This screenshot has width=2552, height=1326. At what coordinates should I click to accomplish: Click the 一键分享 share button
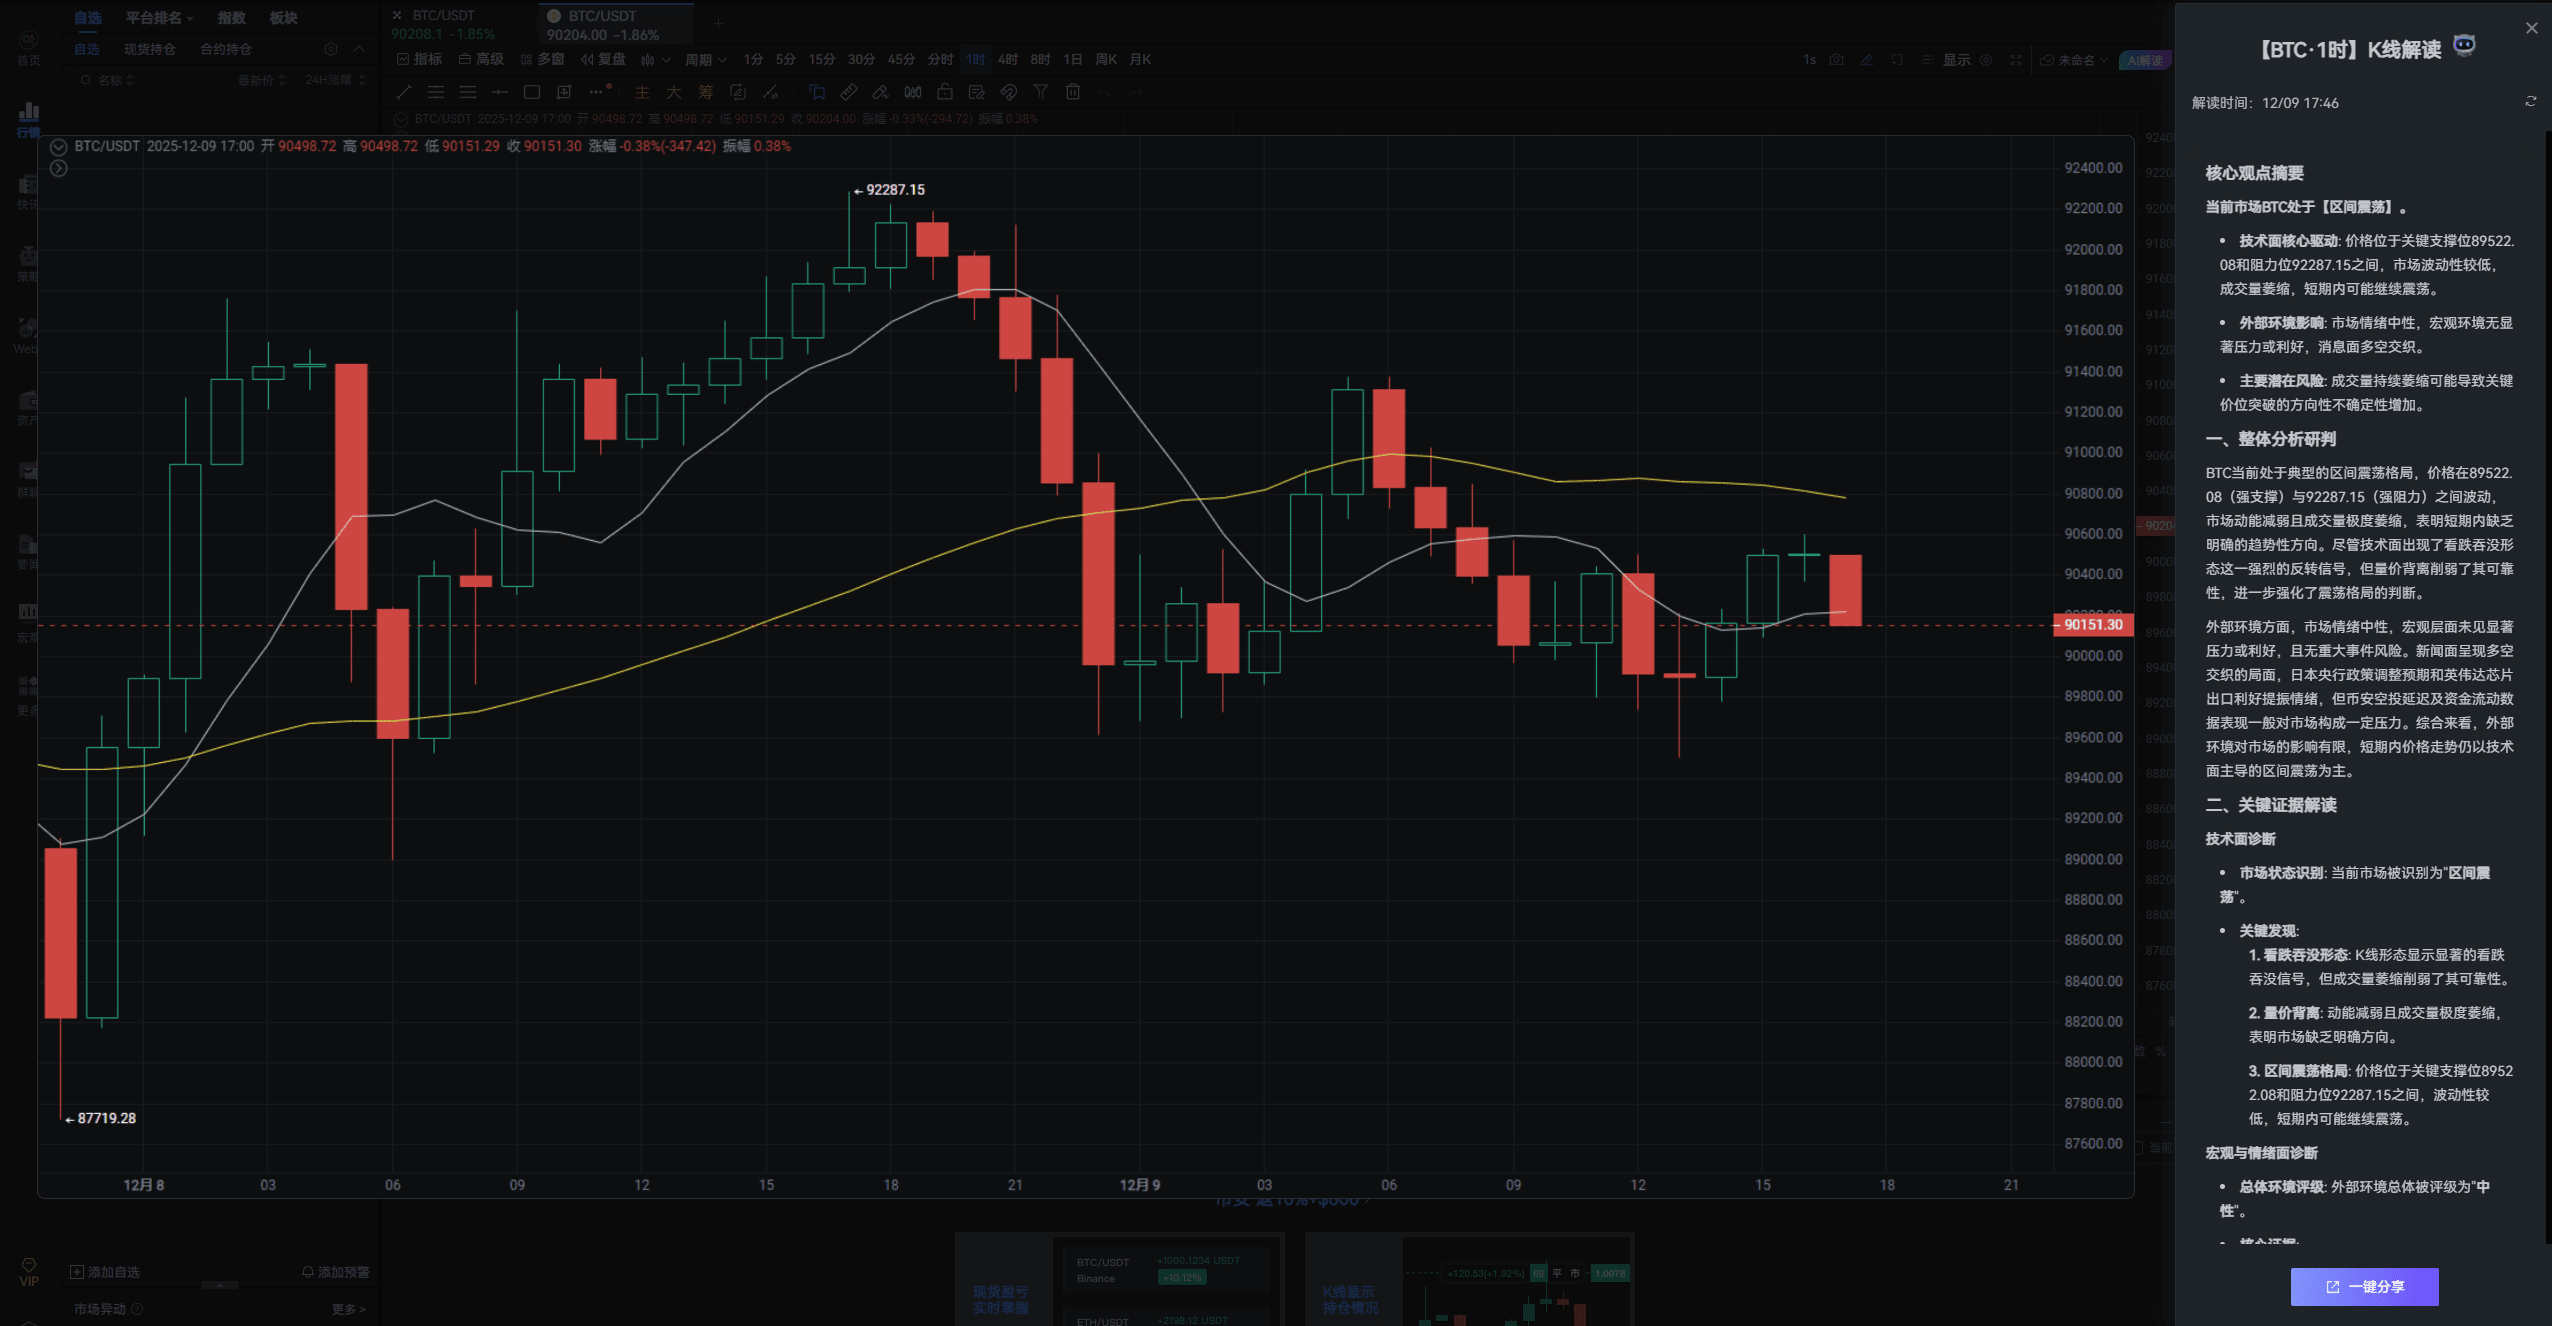coord(2364,1286)
